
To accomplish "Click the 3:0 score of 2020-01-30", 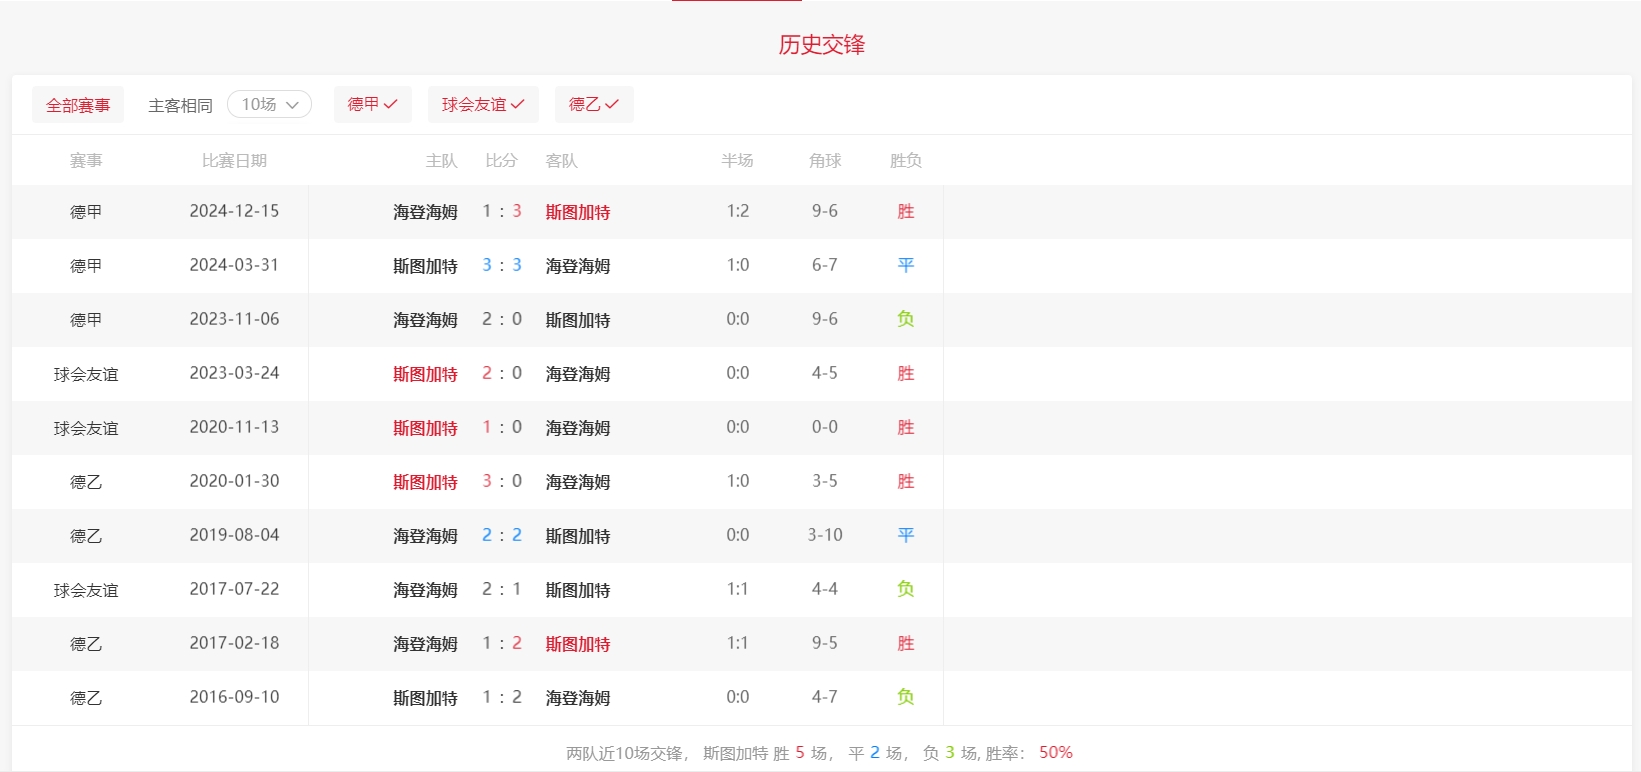I will coord(502,481).
